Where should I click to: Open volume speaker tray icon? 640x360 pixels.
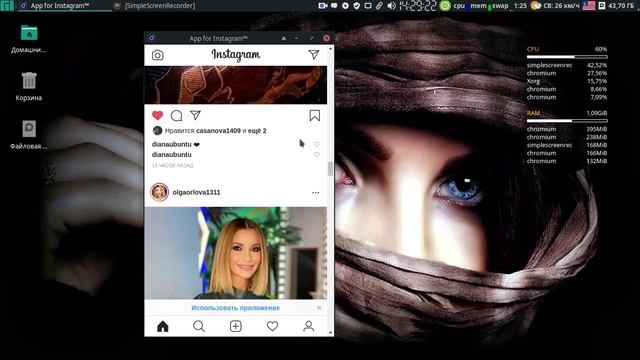click(x=391, y=6)
